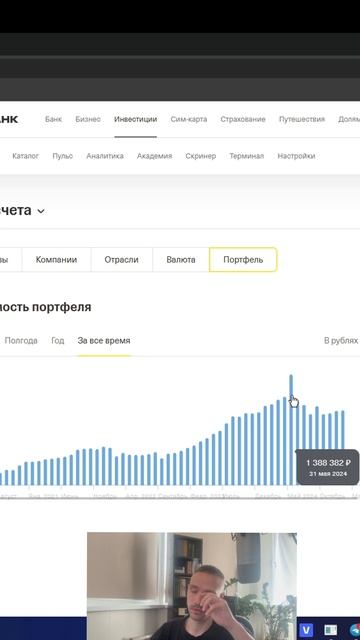
Task: Open Академия in the submenu
Action: tap(154, 156)
